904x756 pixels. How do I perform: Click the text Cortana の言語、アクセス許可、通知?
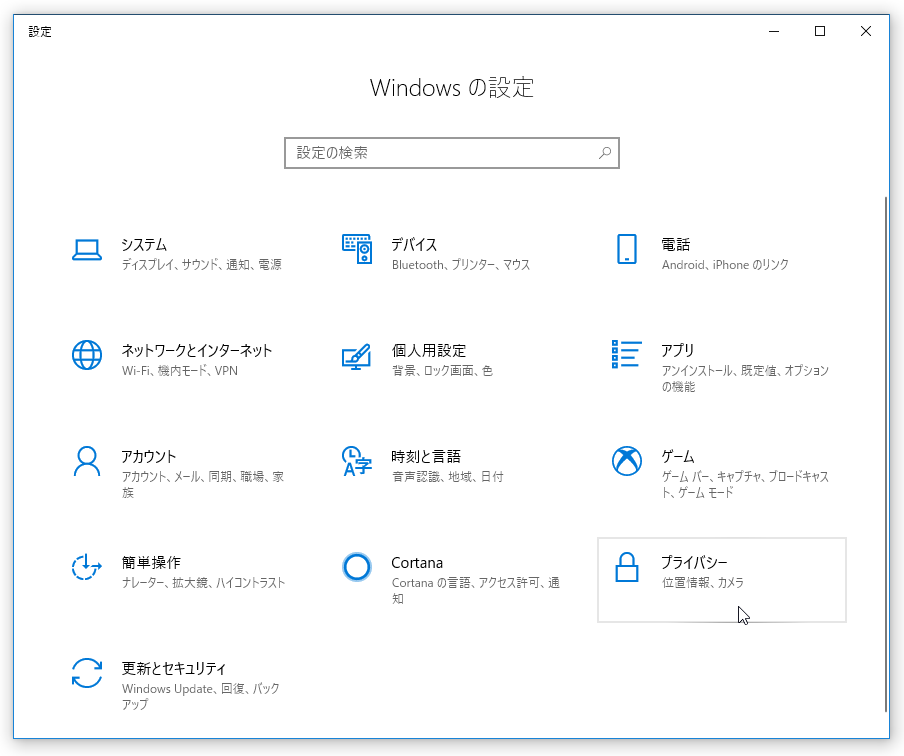(476, 590)
